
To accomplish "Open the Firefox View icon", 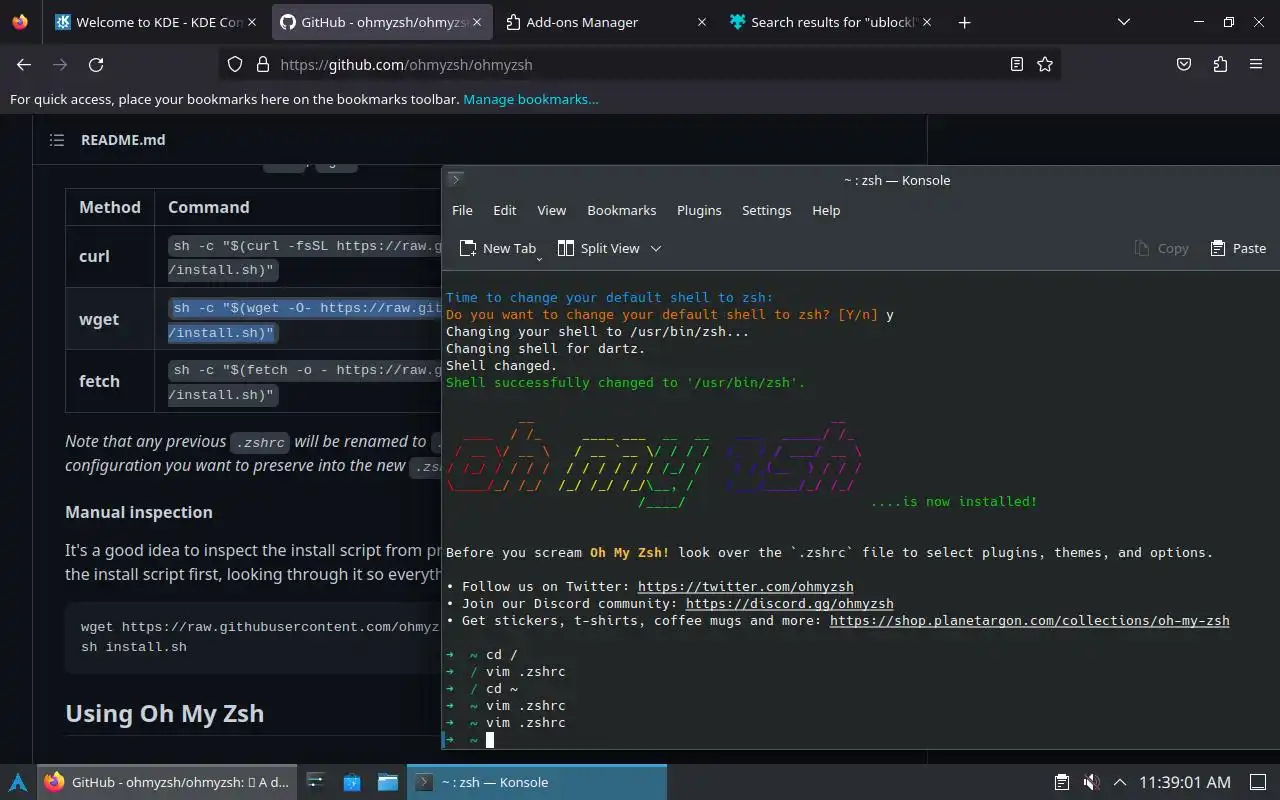I will click(x=20, y=22).
